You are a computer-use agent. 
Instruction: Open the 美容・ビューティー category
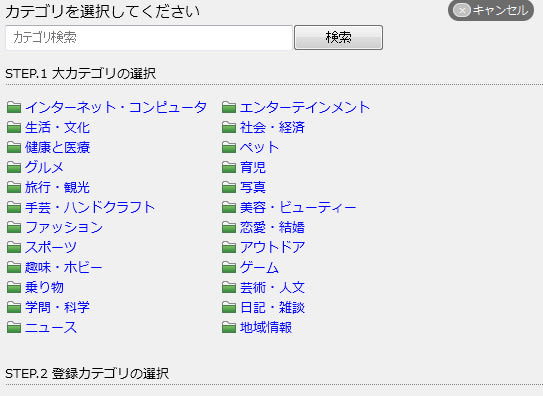point(298,207)
